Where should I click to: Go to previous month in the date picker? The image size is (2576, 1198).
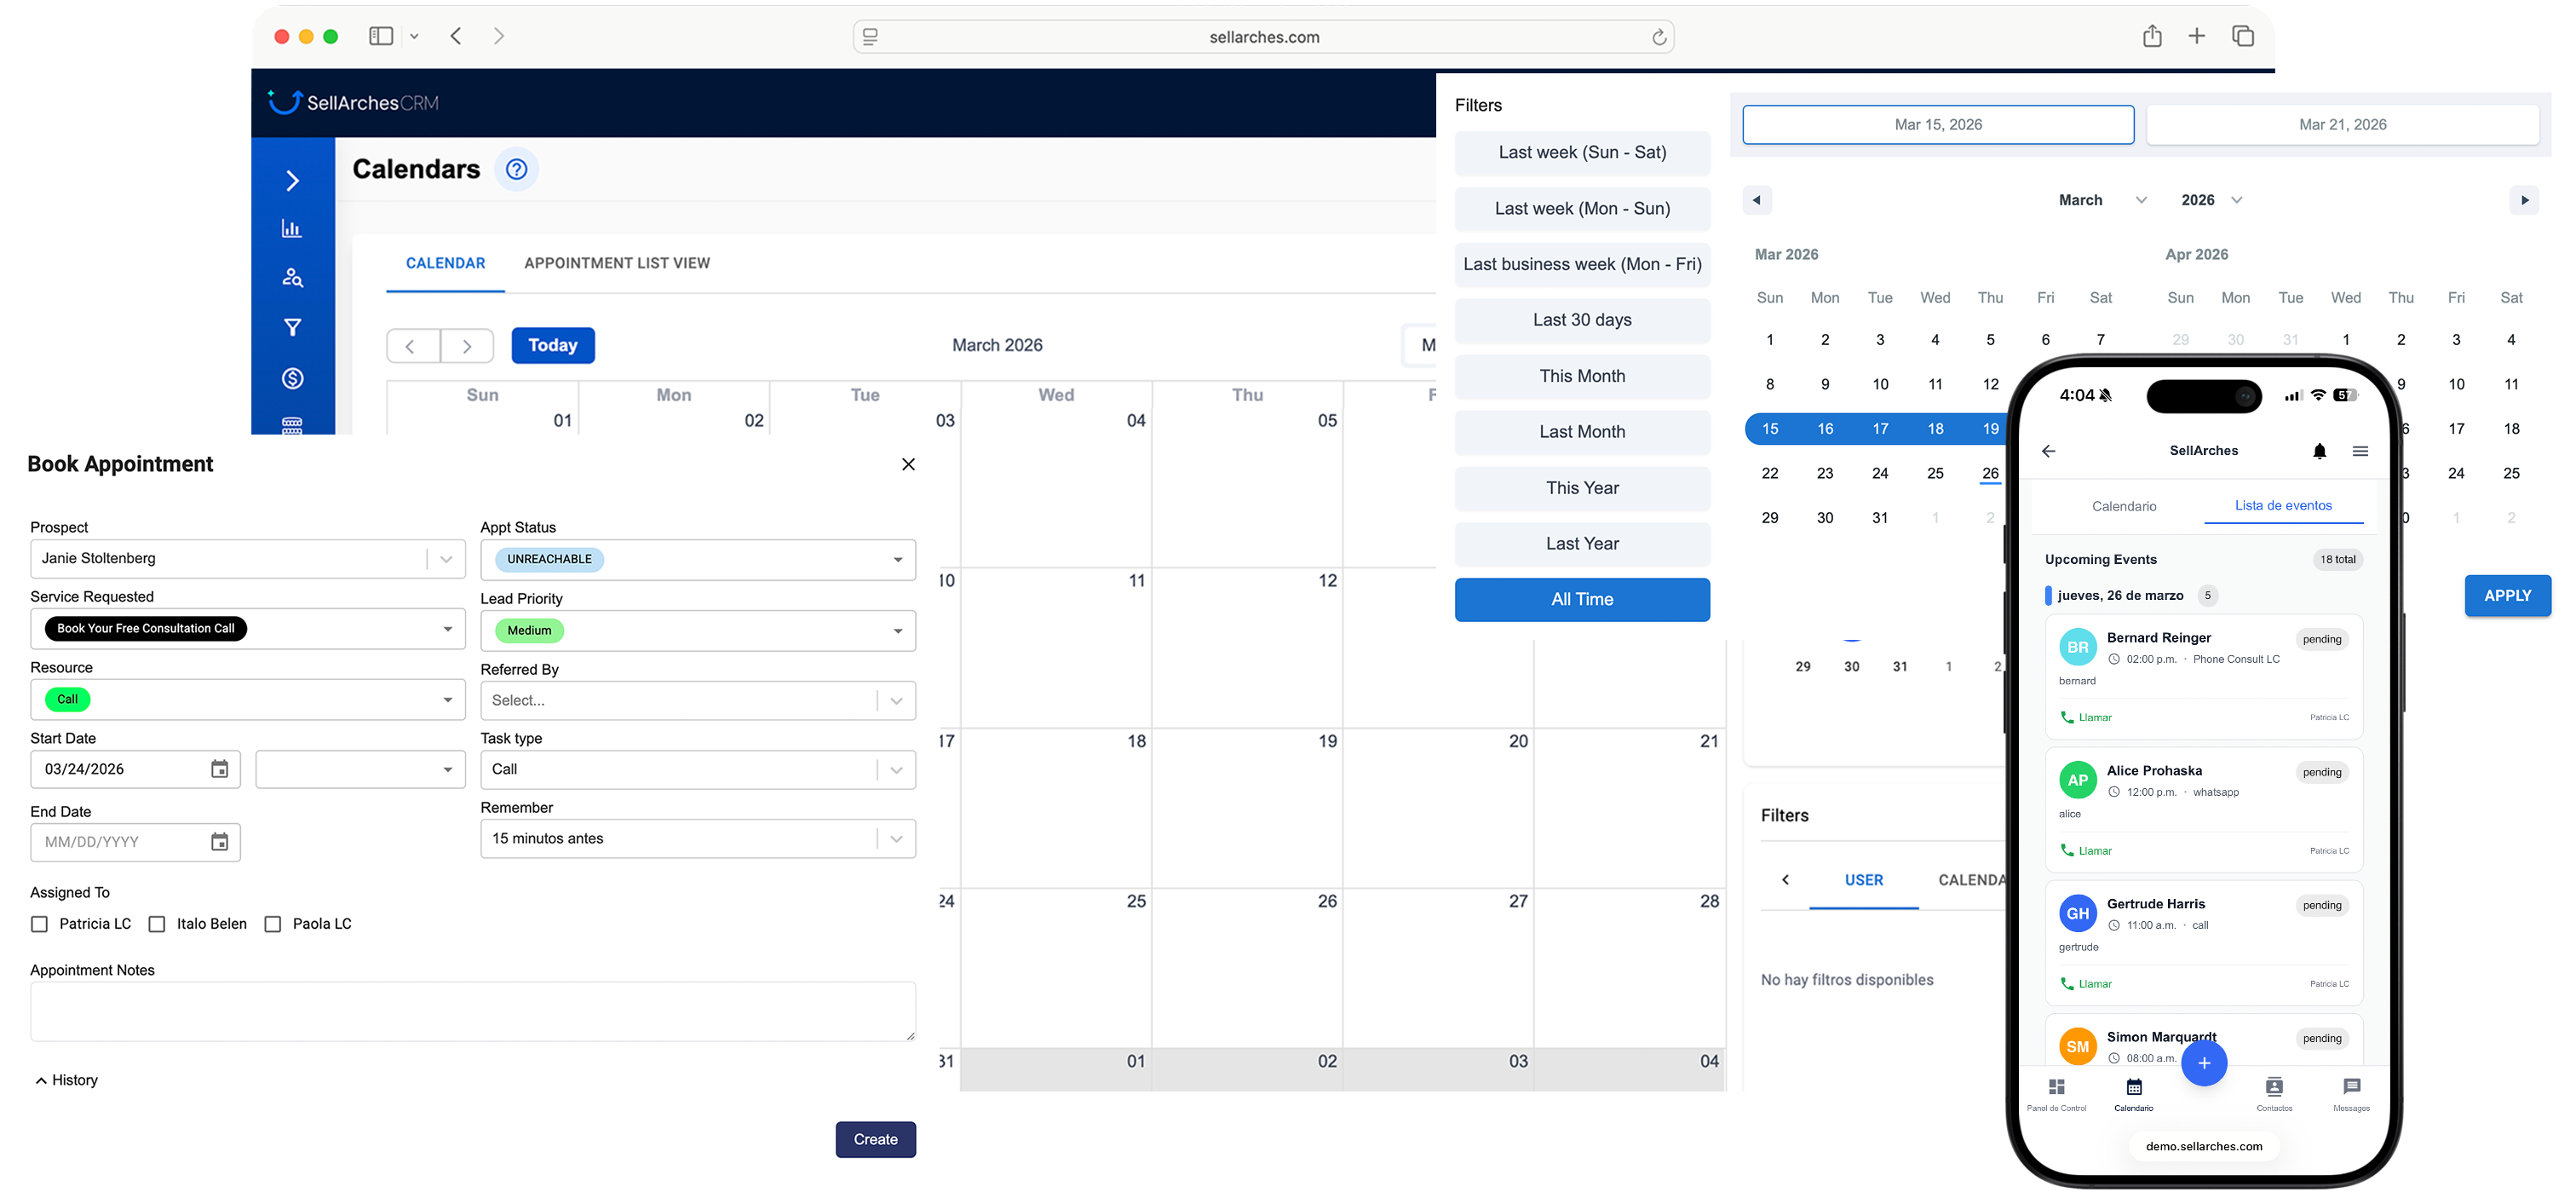[1757, 200]
